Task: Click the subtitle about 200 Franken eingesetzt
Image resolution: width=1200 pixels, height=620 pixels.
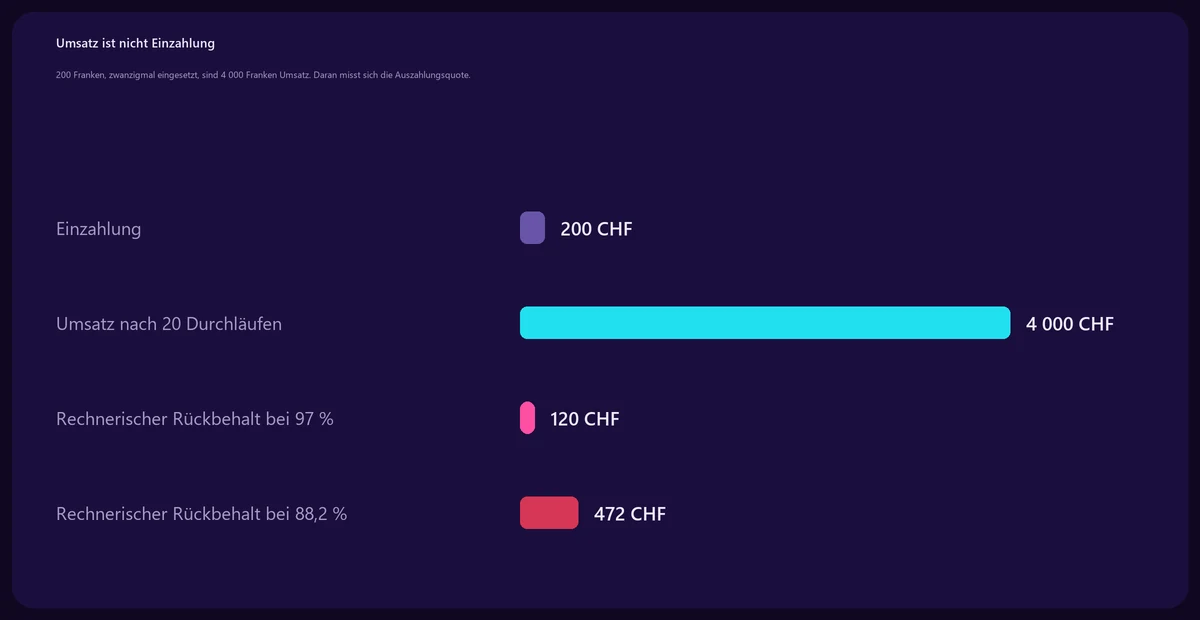Action: tap(263, 75)
